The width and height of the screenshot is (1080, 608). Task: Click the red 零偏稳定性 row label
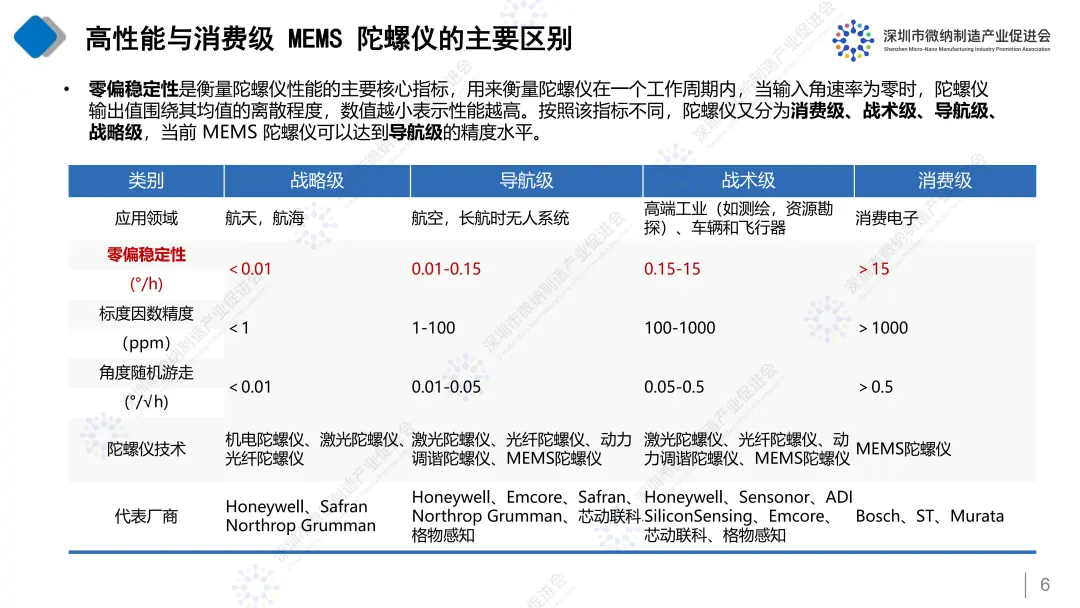146,255
